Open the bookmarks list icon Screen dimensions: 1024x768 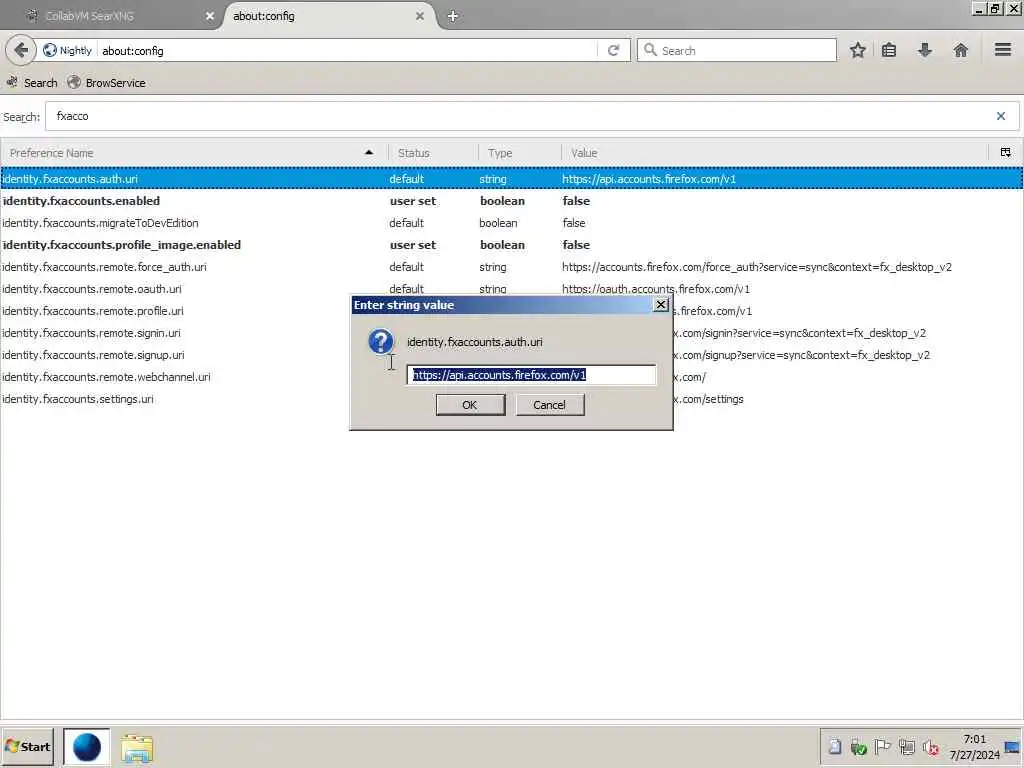click(889, 50)
